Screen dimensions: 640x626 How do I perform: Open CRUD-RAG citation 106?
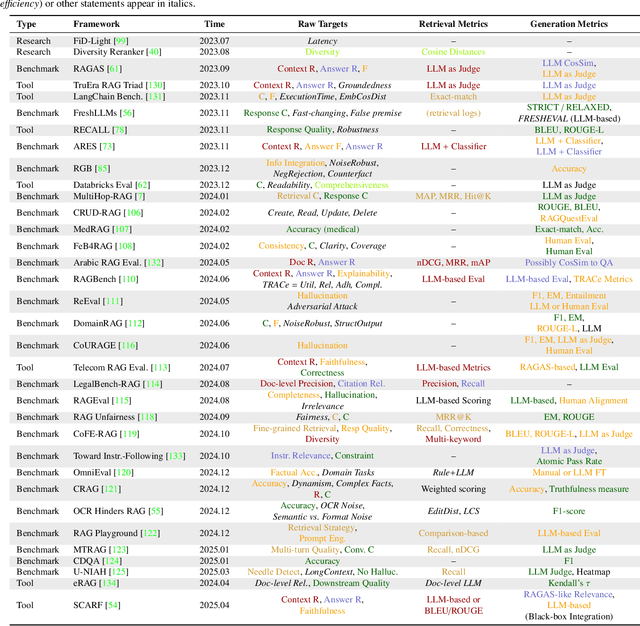pyautogui.click(x=132, y=213)
